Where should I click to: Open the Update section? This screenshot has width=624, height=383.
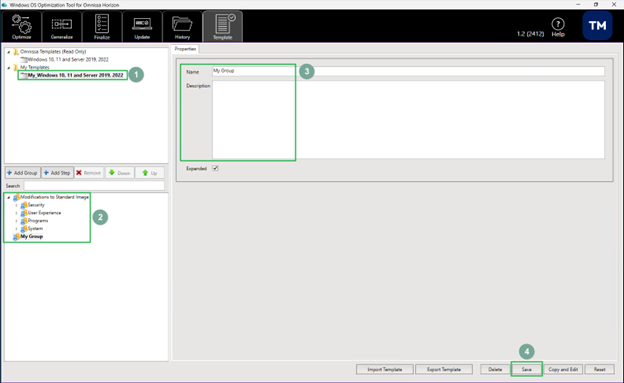point(142,26)
